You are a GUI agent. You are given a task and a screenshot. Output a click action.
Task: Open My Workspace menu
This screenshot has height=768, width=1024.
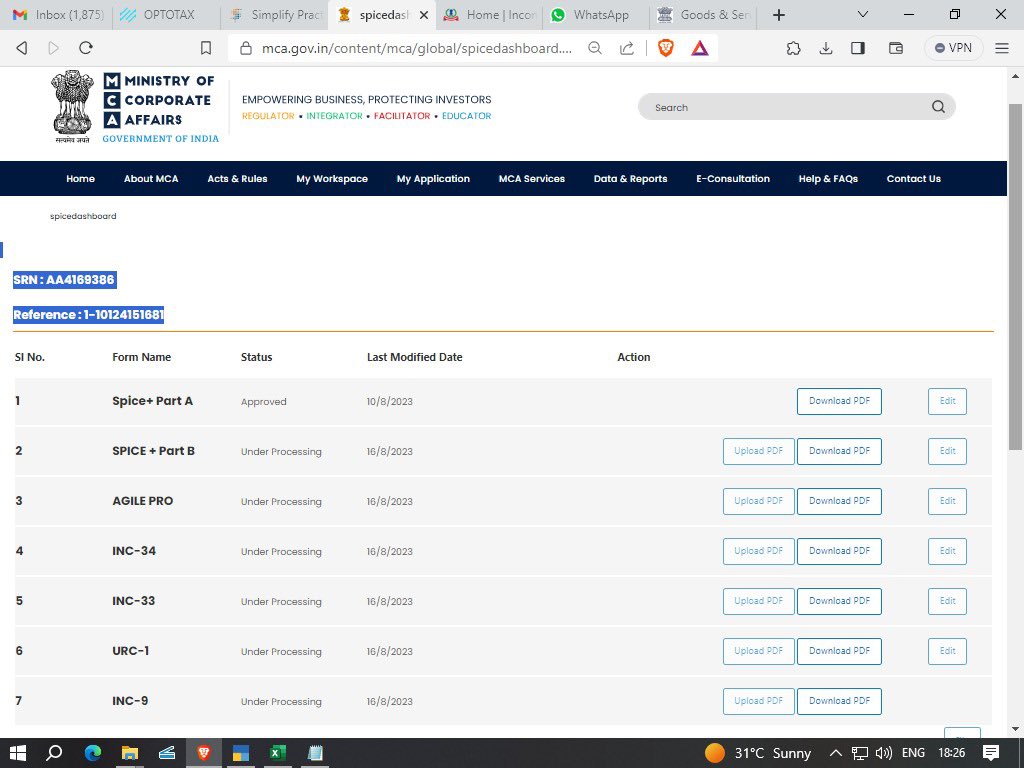click(x=332, y=178)
